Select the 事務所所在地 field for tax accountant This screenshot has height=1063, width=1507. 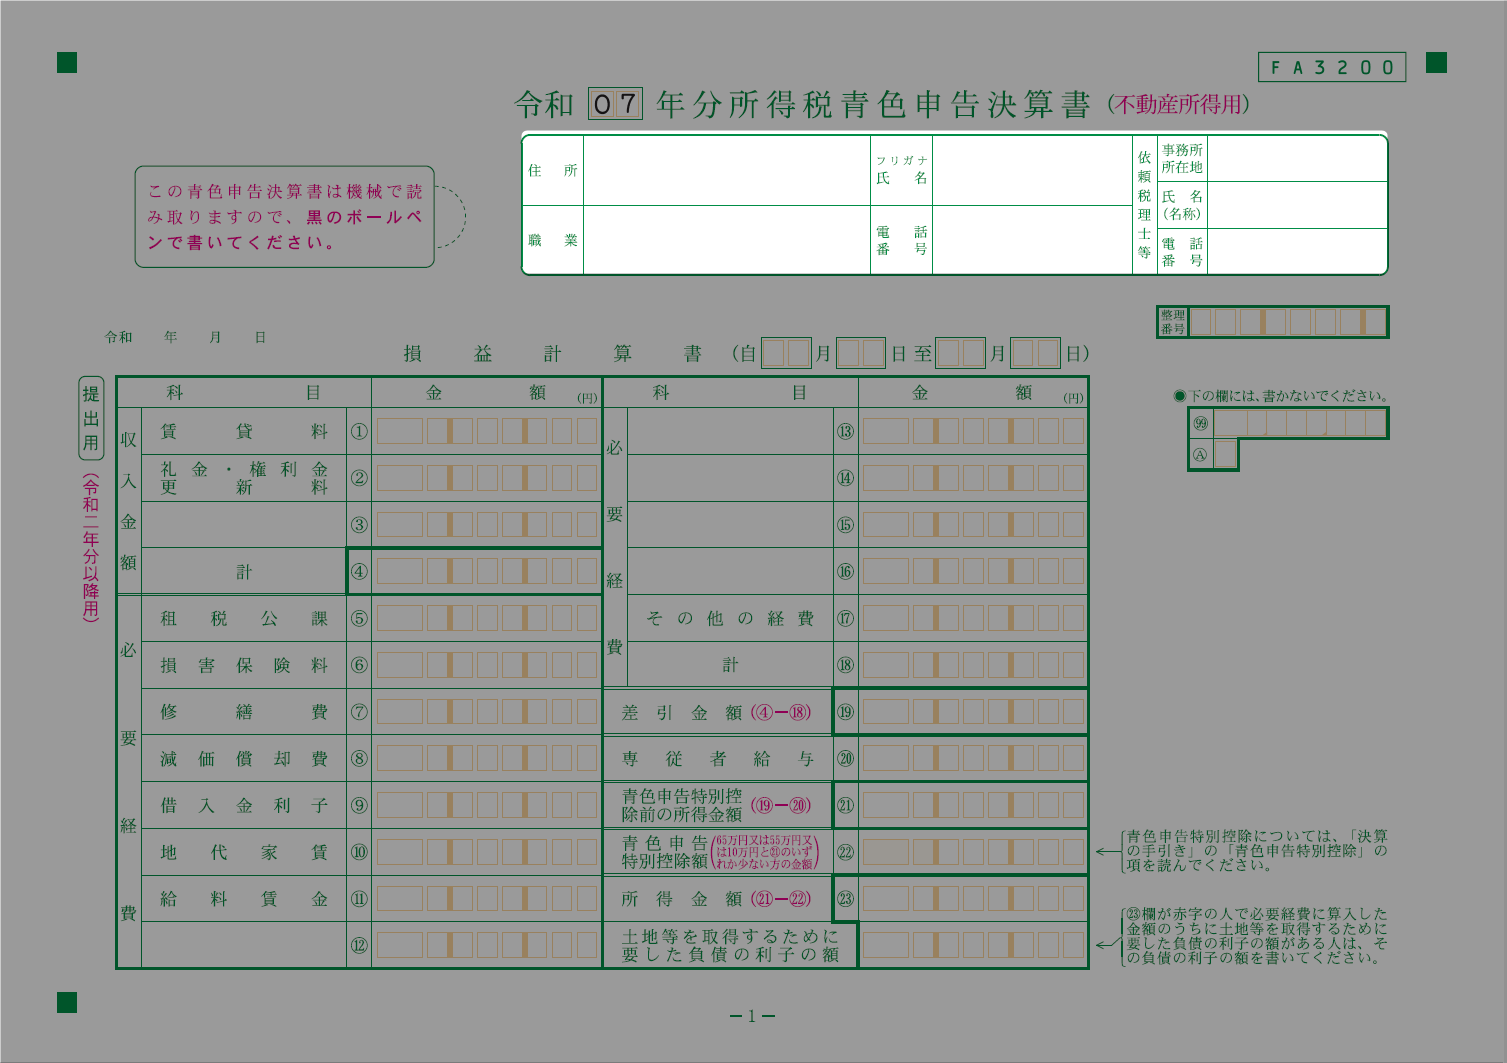click(x=1296, y=159)
